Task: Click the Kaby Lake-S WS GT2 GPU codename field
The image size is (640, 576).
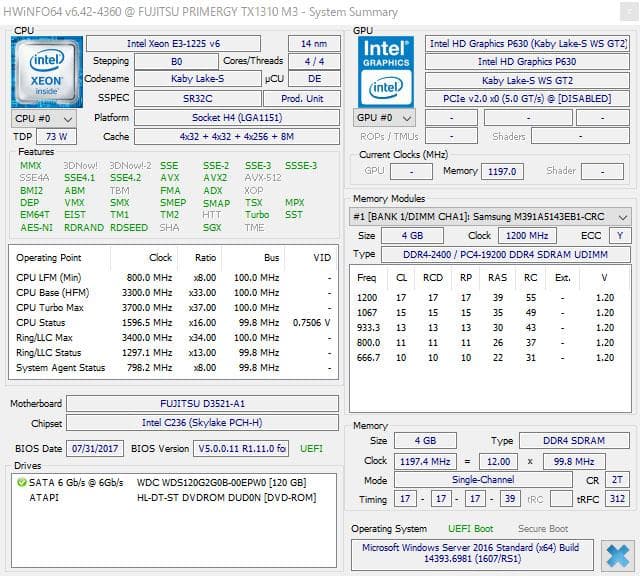Action: point(527,80)
